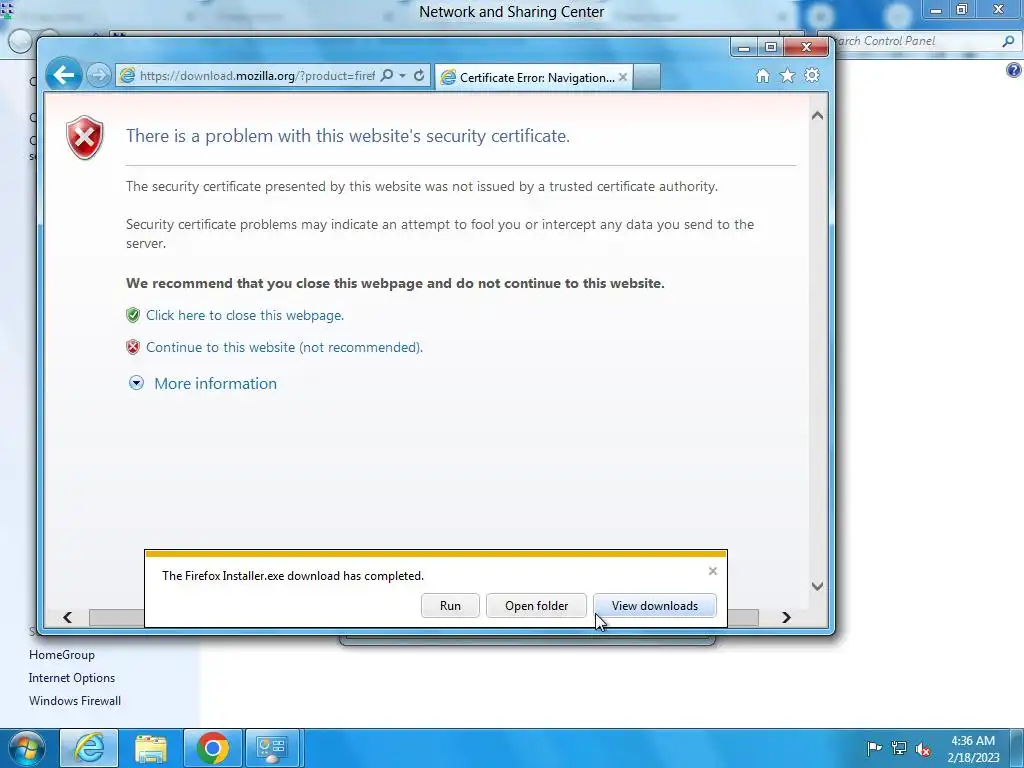
Task: Close the Internet Explorer window
Action: point(806,48)
